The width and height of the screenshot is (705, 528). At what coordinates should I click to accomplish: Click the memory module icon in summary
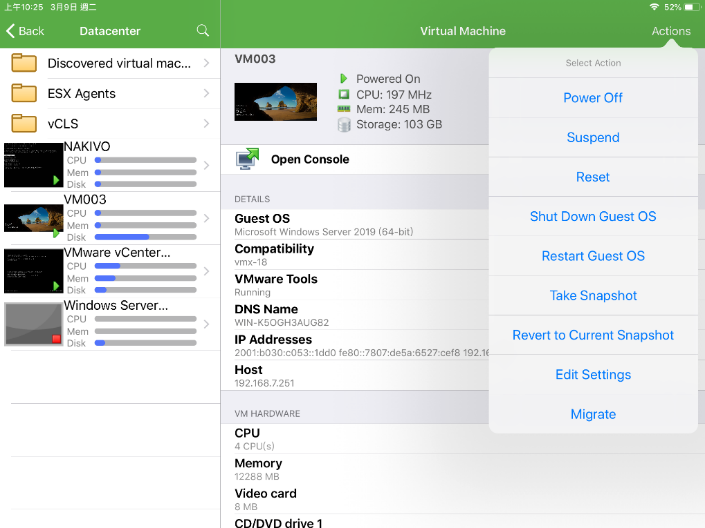click(x=344, y=109)
